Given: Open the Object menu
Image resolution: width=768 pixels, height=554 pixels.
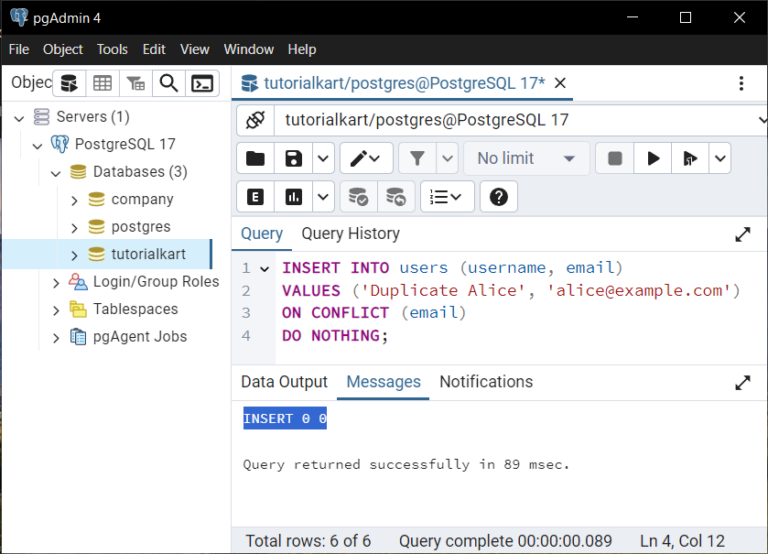Looking at the screenshot, I should click(x=63, y=49).
